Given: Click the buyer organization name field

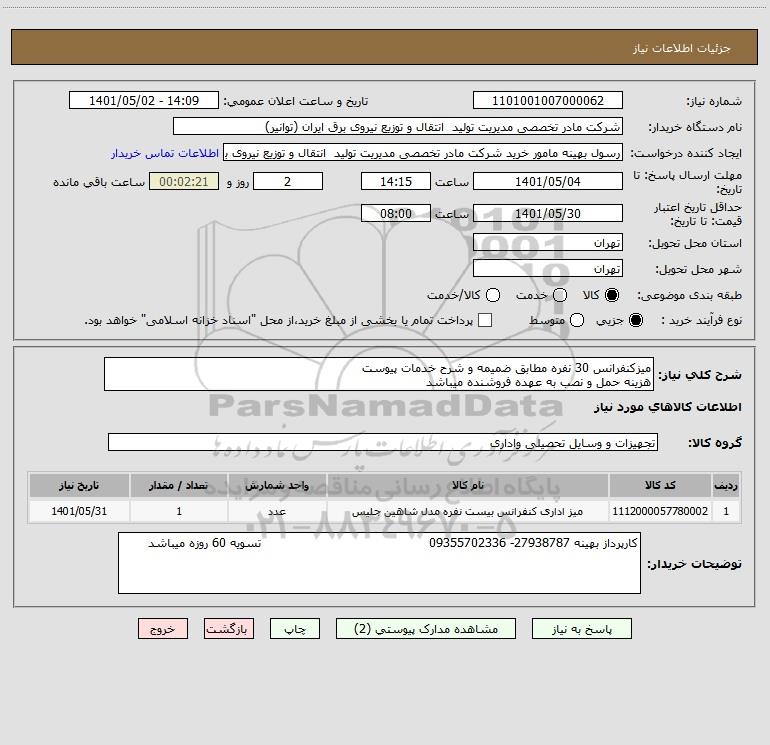Looking at the screenshot, I should click(398, 126).
